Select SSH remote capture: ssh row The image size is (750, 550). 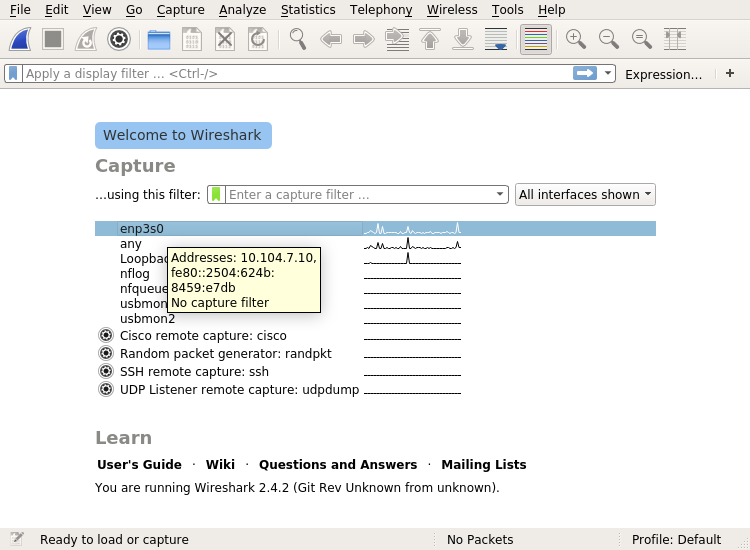pyautogui.click(x=375, y=372)
